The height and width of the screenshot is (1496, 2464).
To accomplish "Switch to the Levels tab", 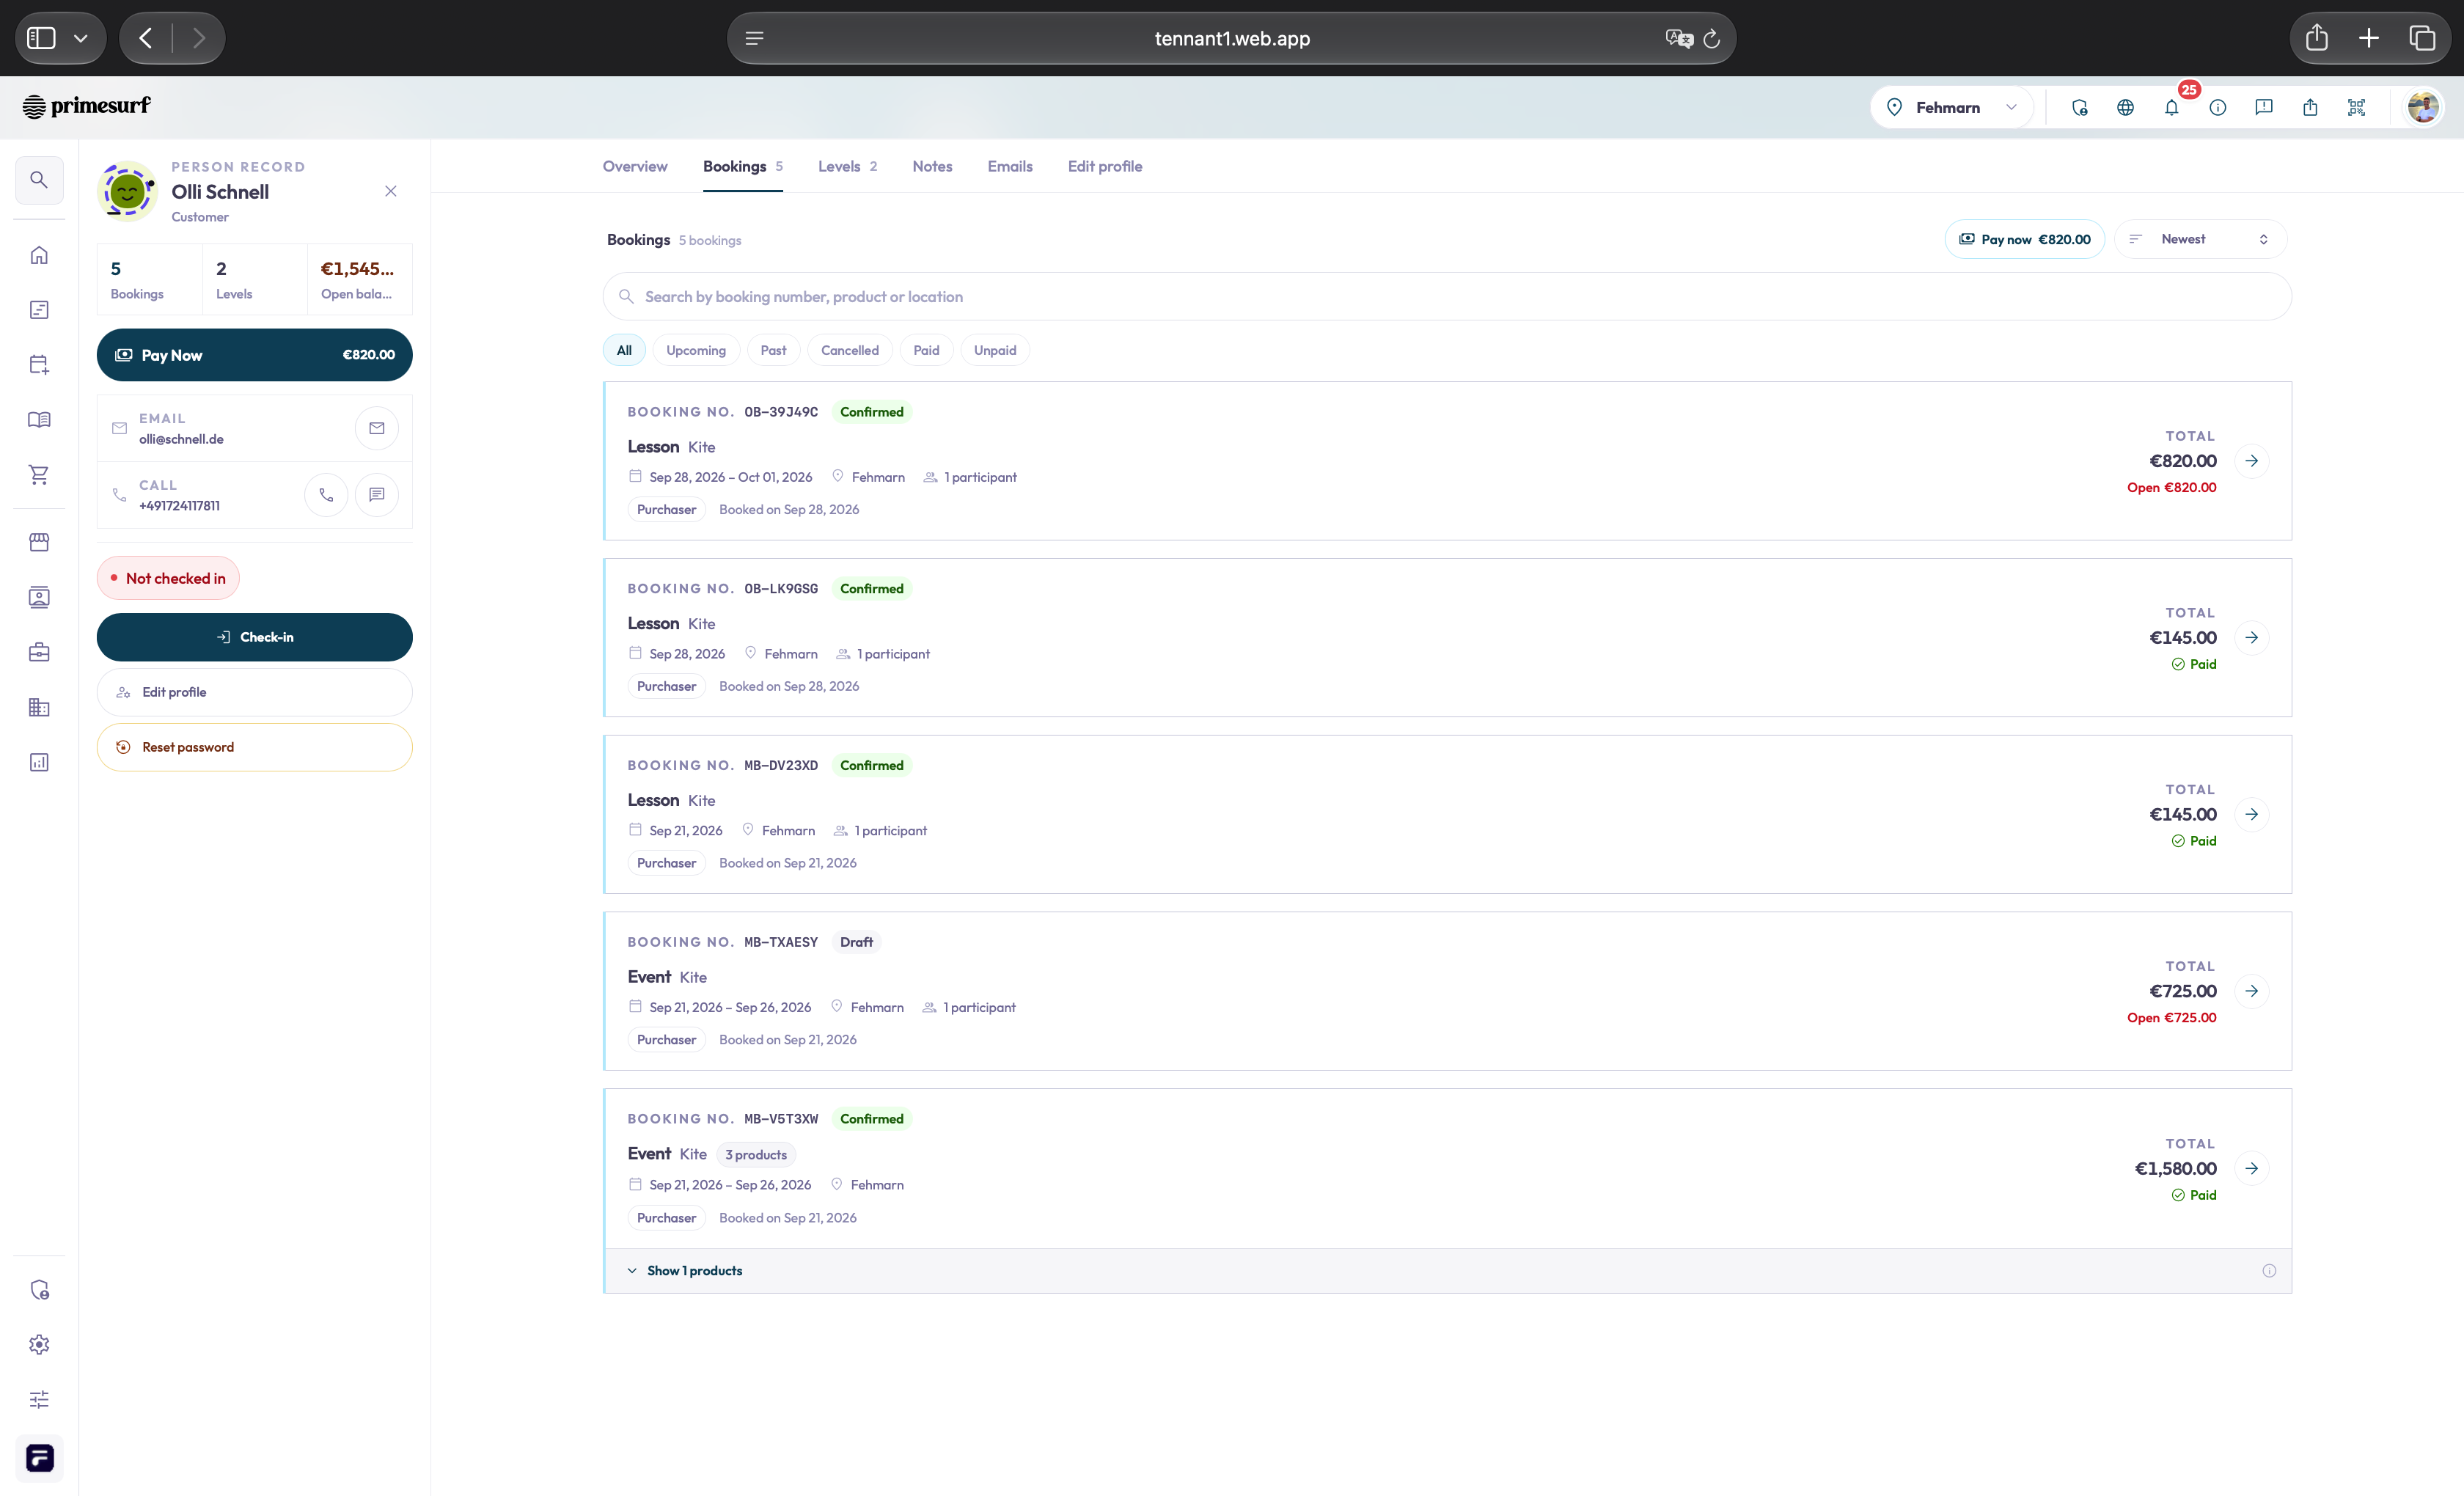I will (x=847, y=166).
